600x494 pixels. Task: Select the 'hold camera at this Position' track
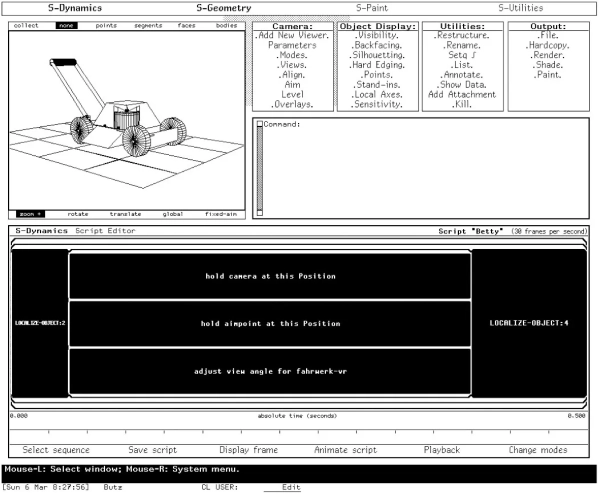point(269,274)
